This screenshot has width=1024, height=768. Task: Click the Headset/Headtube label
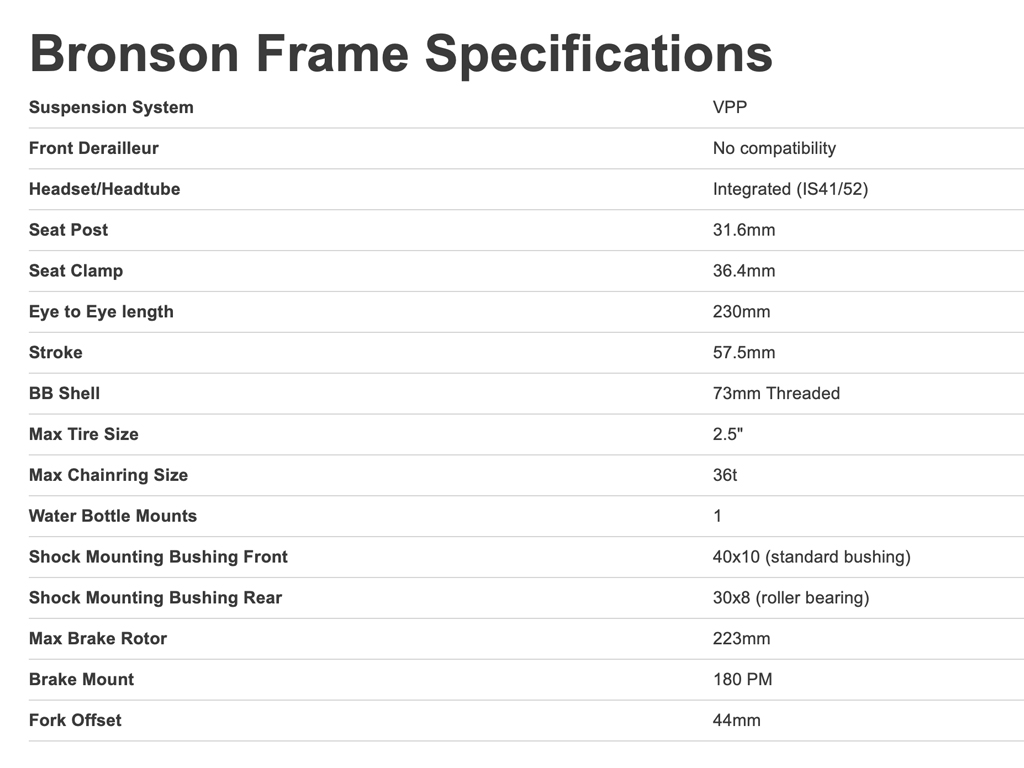click(x=104, y=189)
